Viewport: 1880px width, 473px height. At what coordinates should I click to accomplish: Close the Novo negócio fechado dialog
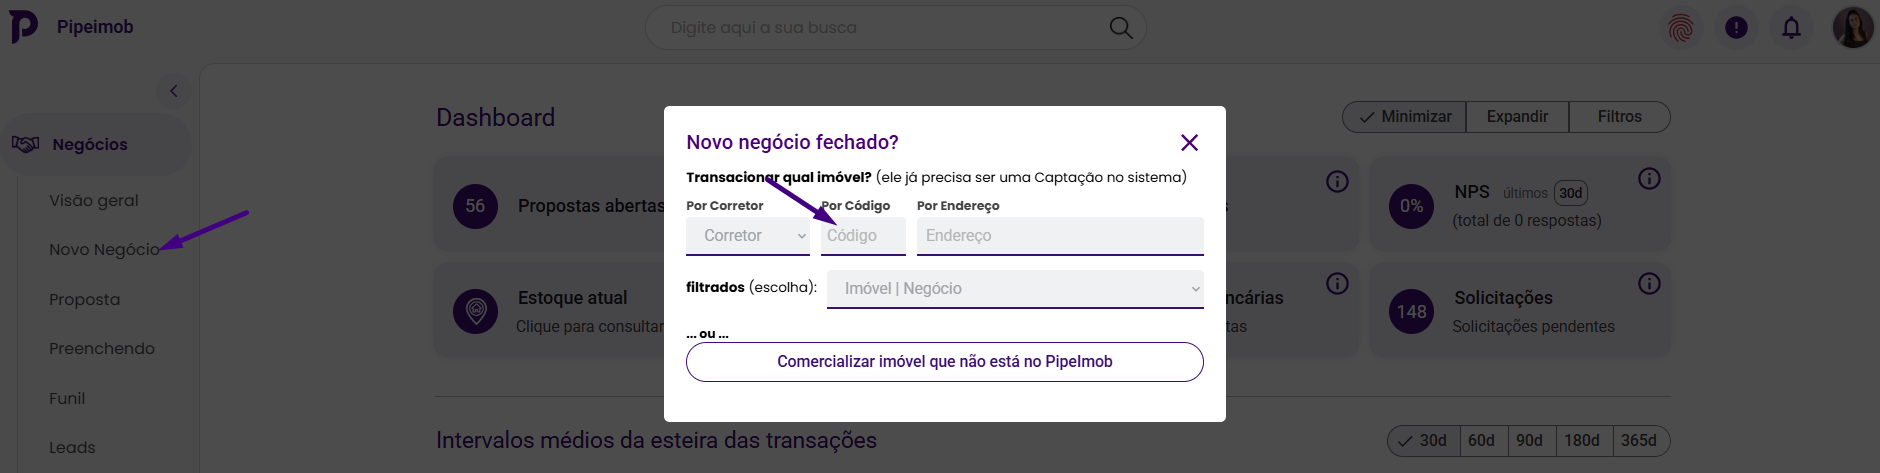[1189, 143]
